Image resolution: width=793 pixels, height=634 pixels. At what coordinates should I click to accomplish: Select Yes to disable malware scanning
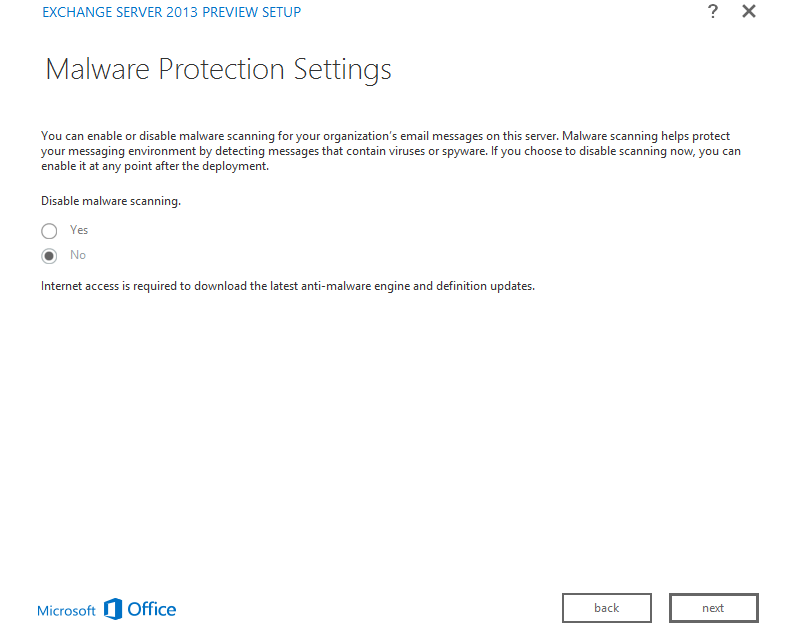click(x=49, y=231)
